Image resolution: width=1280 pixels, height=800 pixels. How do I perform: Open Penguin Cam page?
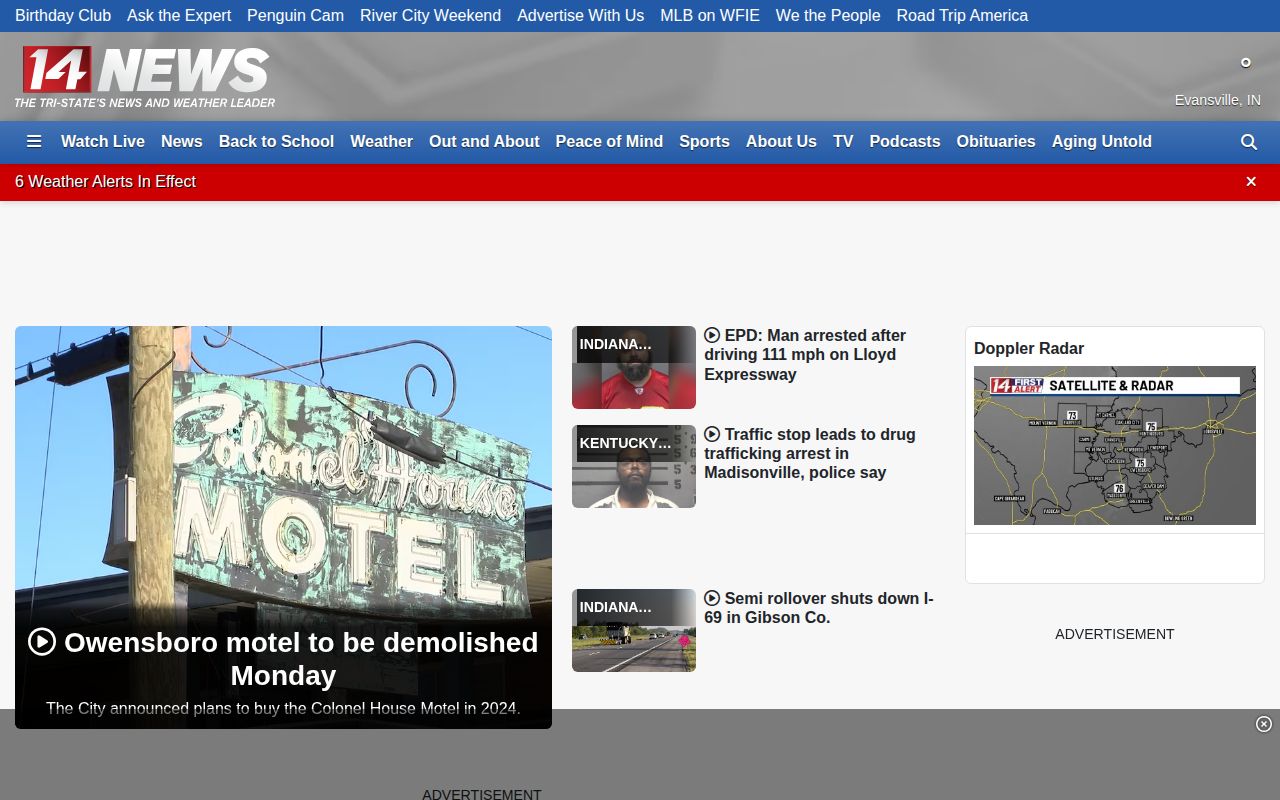295,16
